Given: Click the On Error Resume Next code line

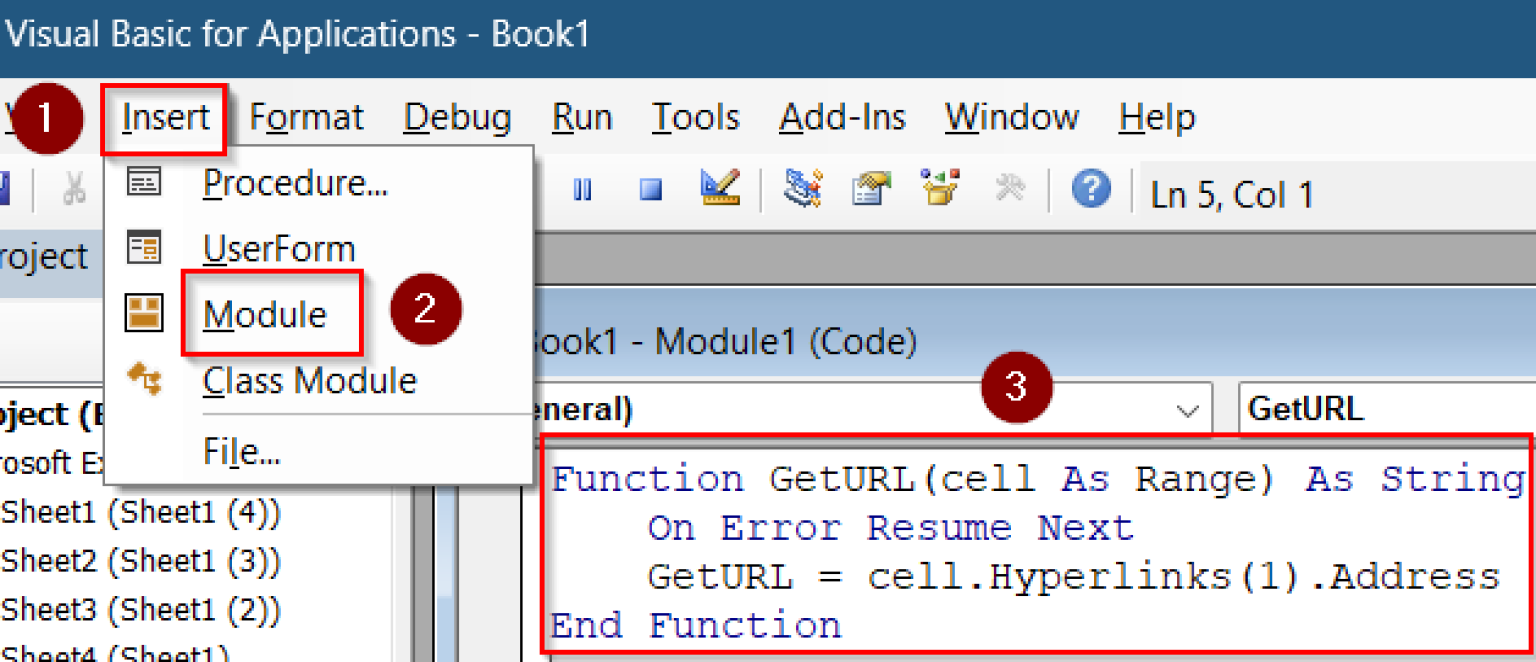Looking at the screenshot, I should [x=890, y=528].
